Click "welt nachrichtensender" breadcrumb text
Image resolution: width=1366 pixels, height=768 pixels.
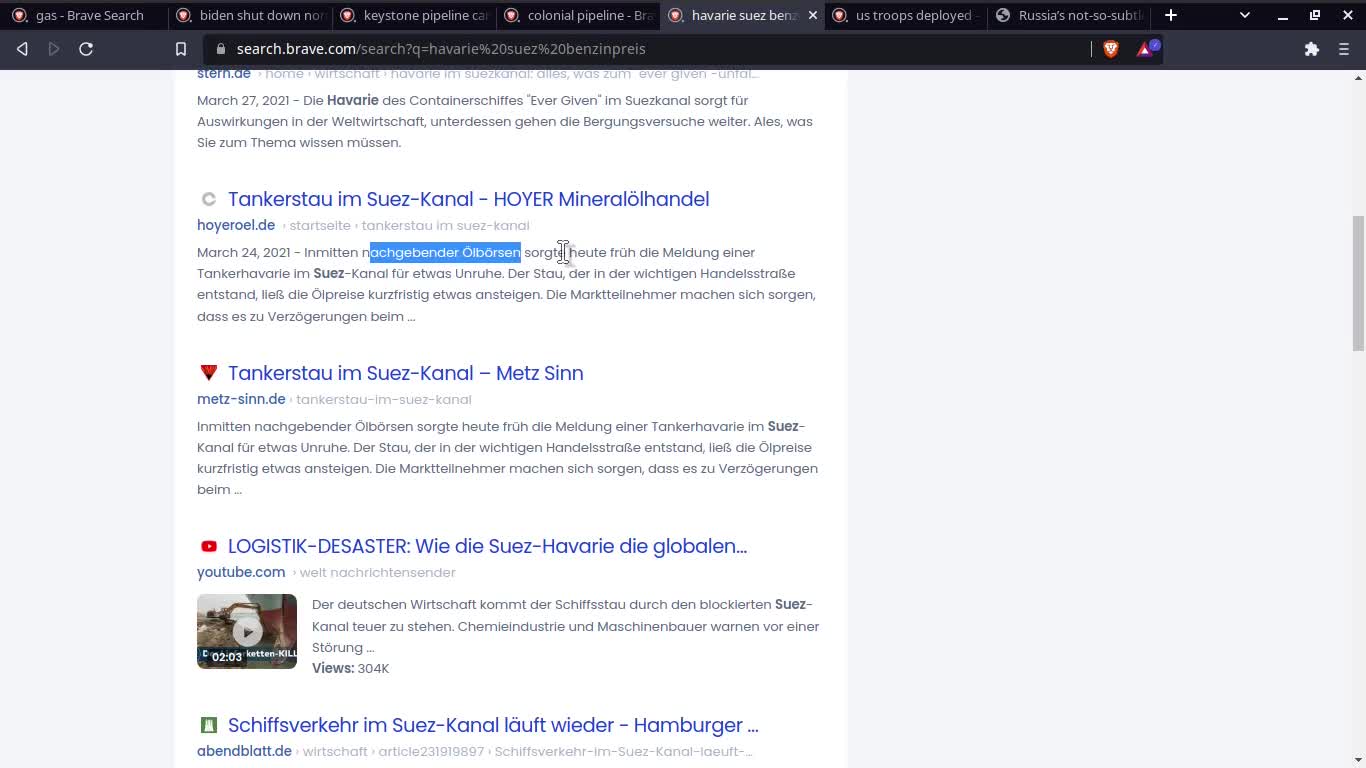point(378,572)
